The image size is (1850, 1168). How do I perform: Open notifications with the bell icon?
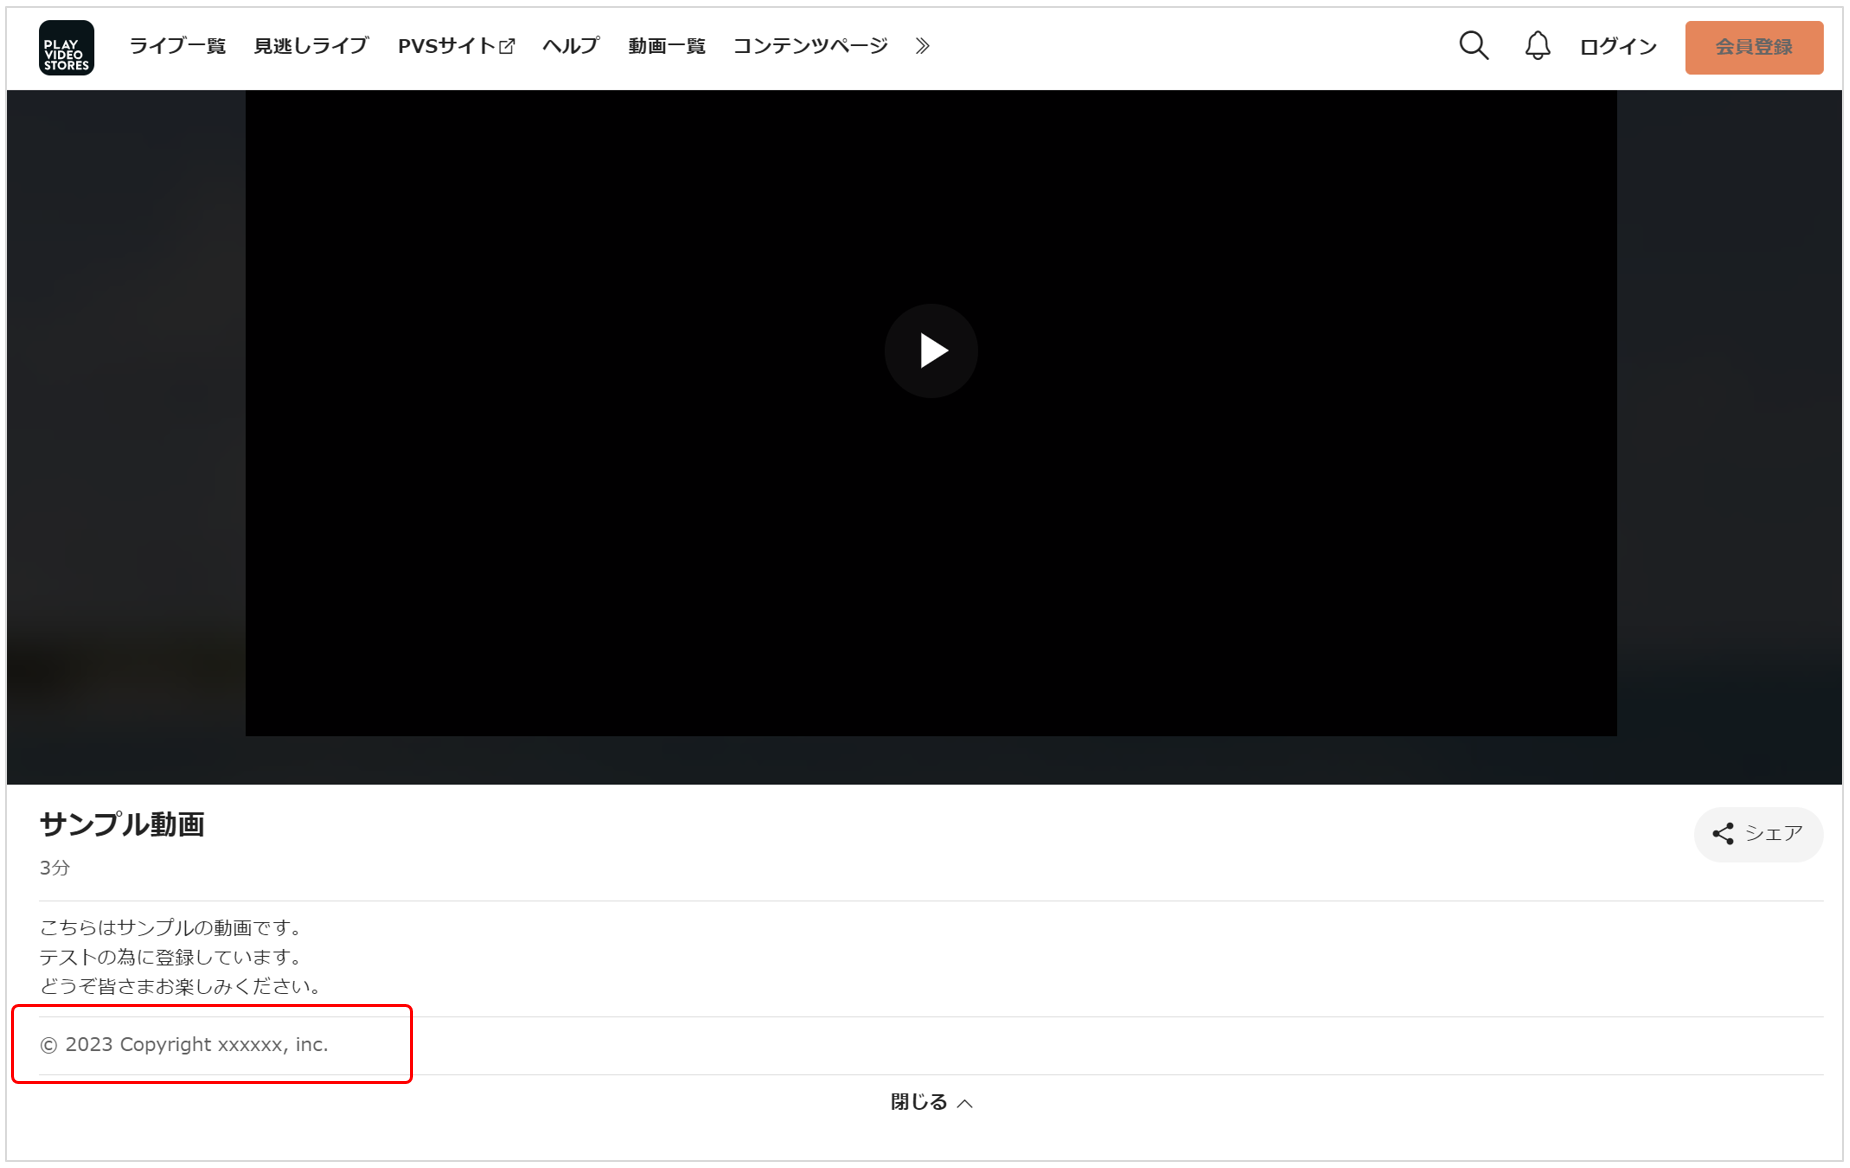[x=1537, y=46]
